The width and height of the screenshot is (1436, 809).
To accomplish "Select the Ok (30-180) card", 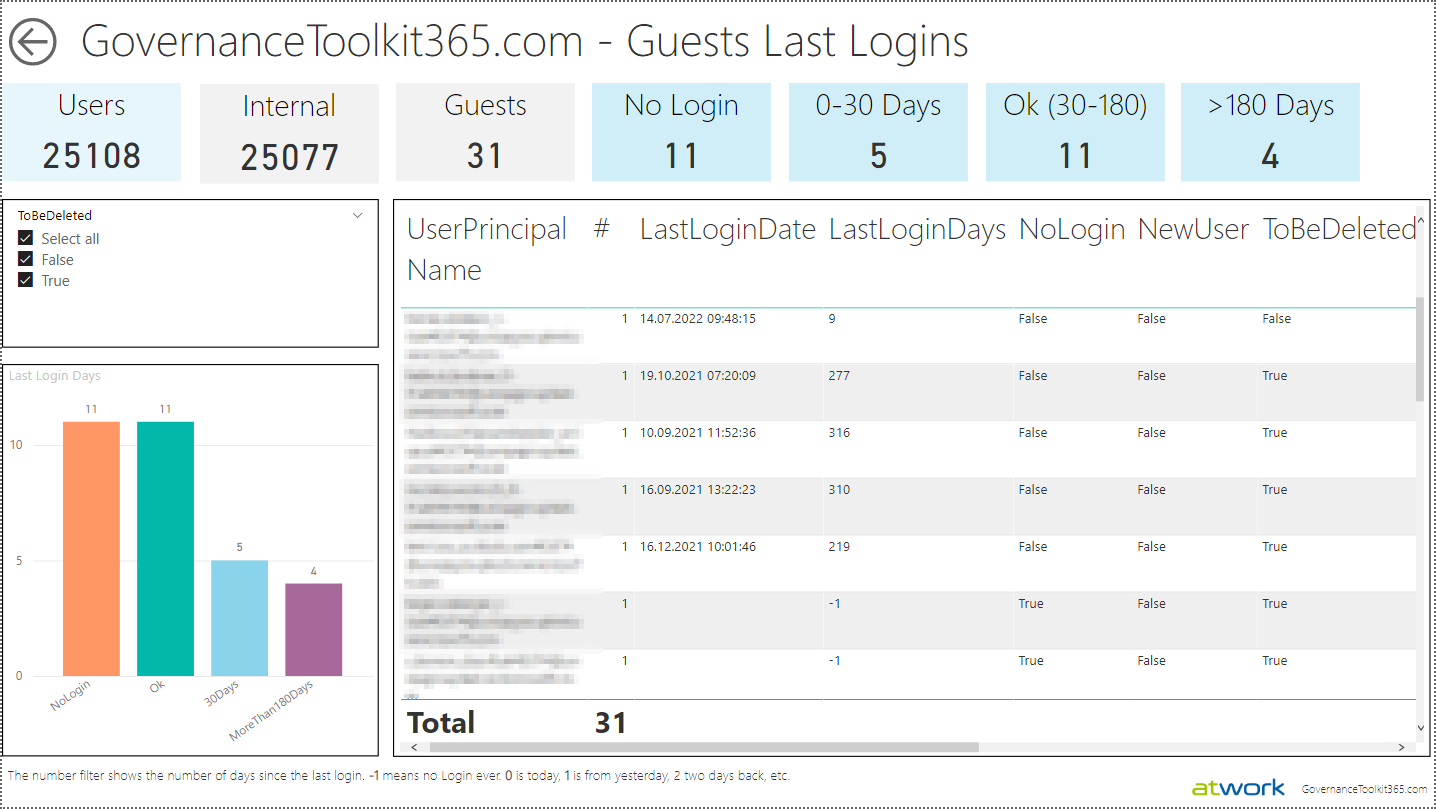I will [x=1075, y=132].
